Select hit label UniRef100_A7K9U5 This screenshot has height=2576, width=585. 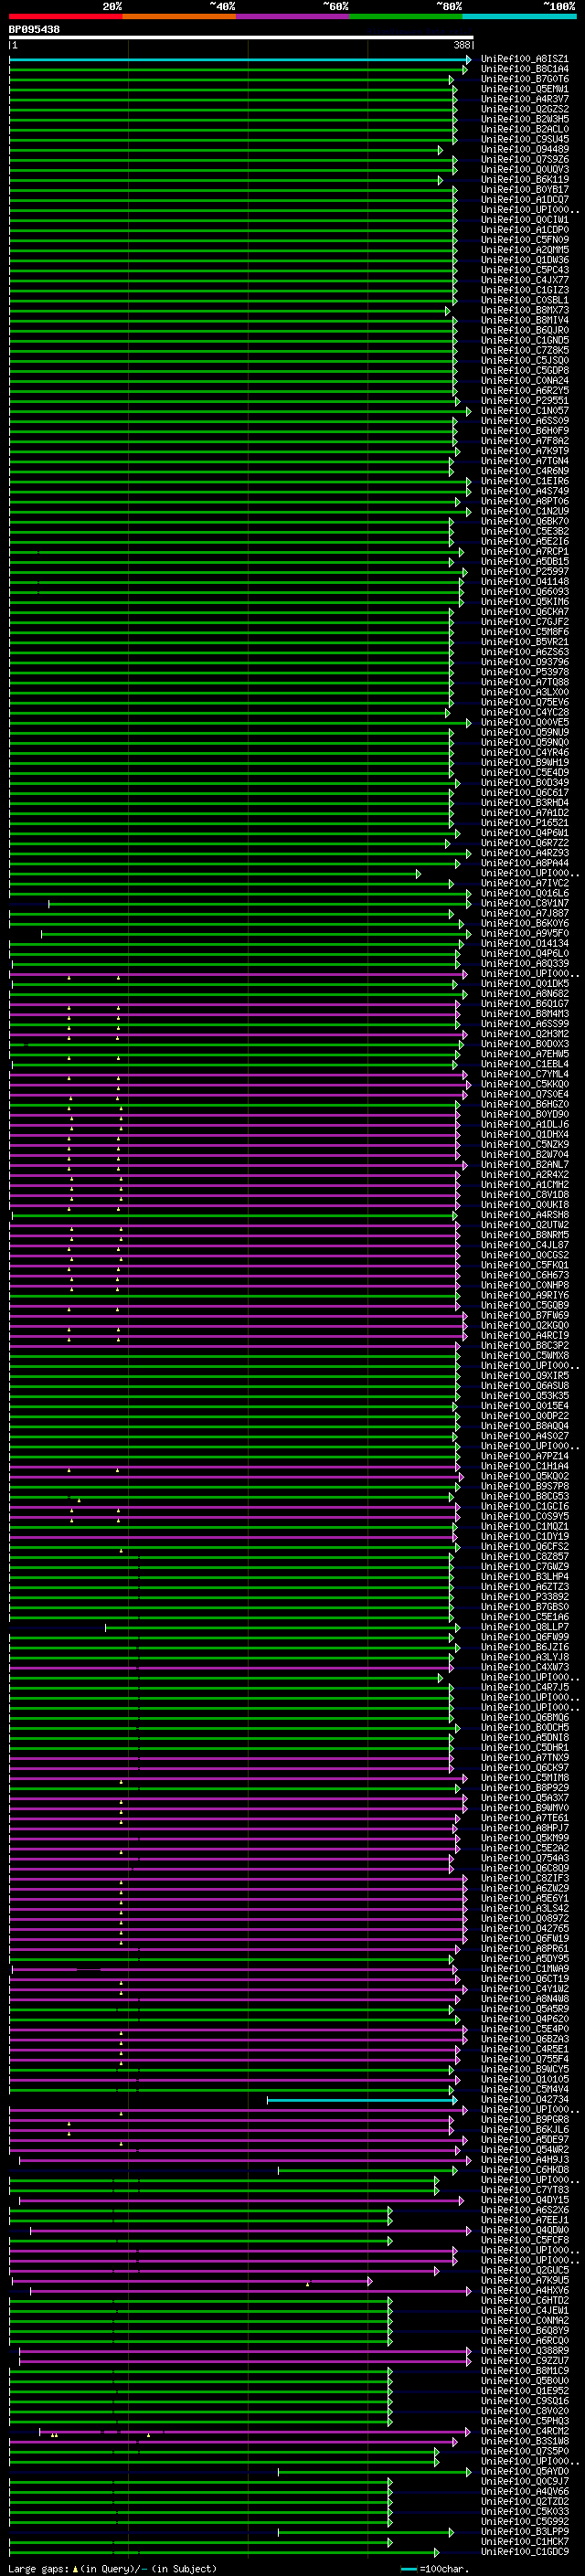524,2282
